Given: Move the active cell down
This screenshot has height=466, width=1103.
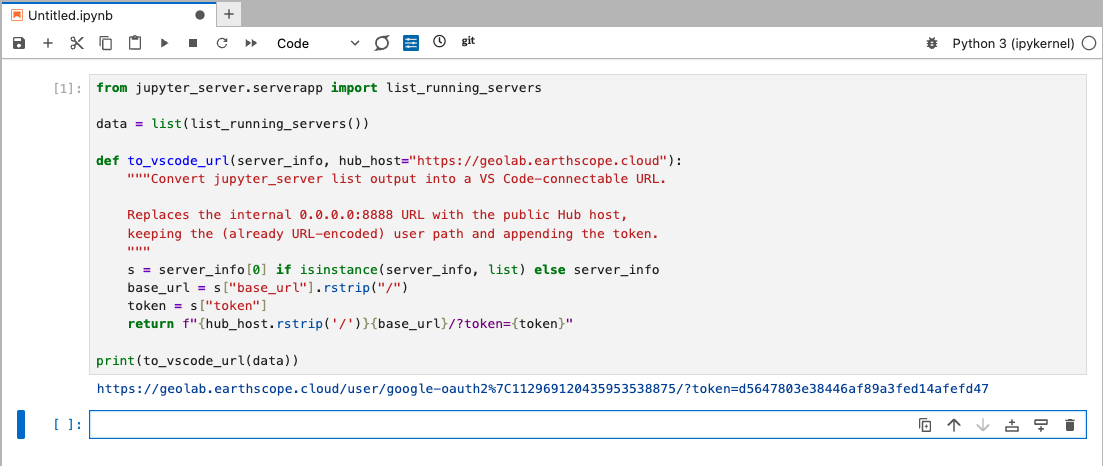Looking at the screenshot, I should 983,425.
